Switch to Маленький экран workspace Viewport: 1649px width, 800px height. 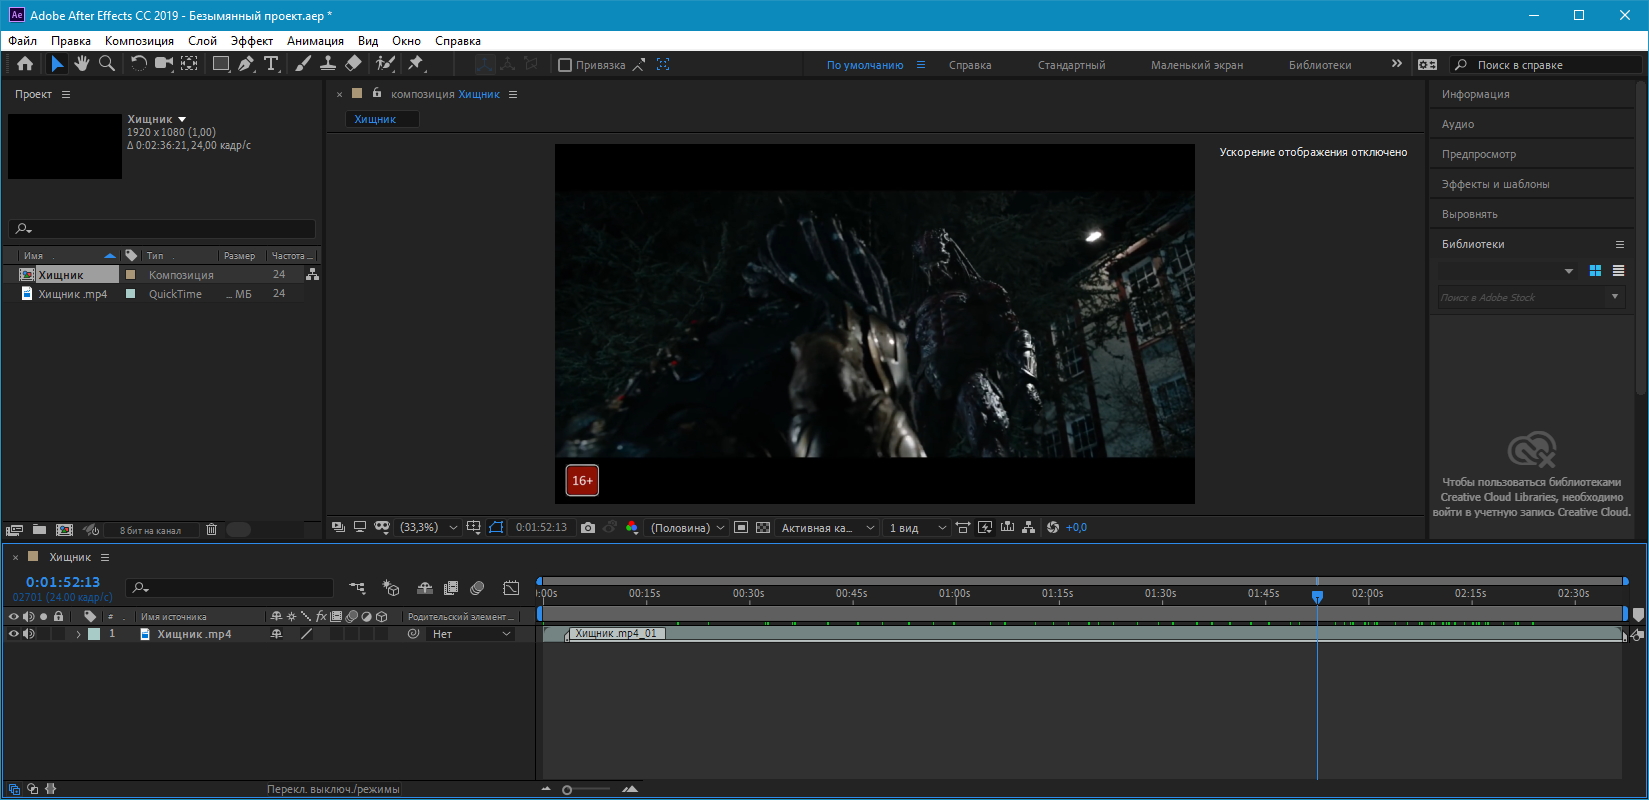(1197, 65)
